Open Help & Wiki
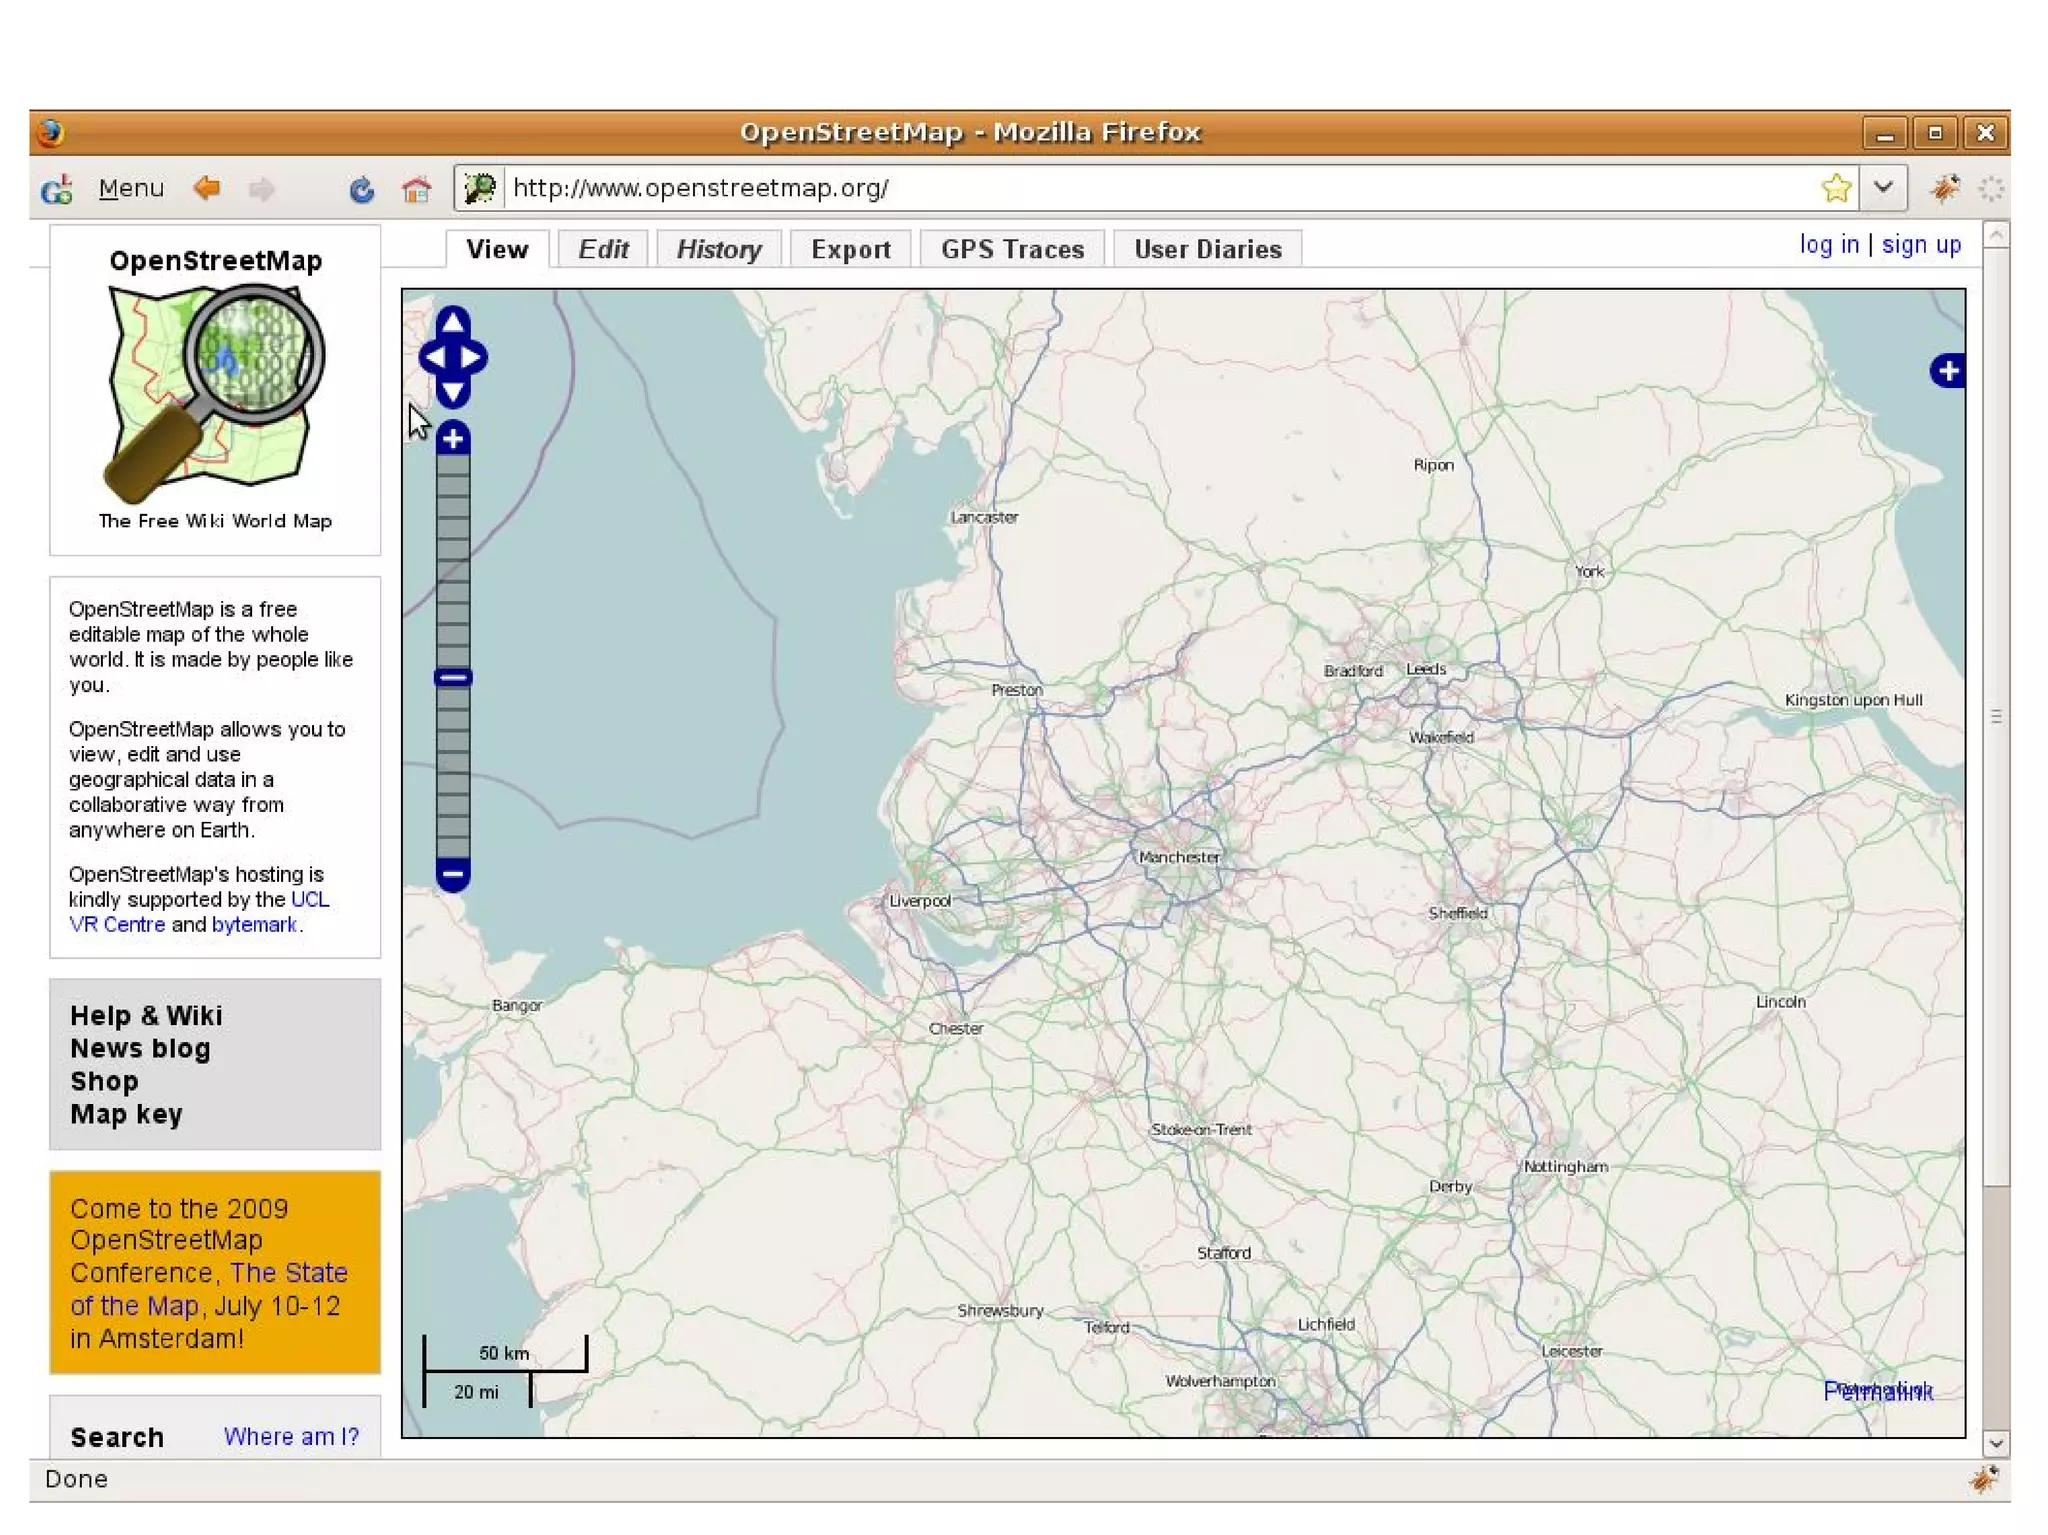This screenshot has width=2048, height=1535. [146, 1016]
